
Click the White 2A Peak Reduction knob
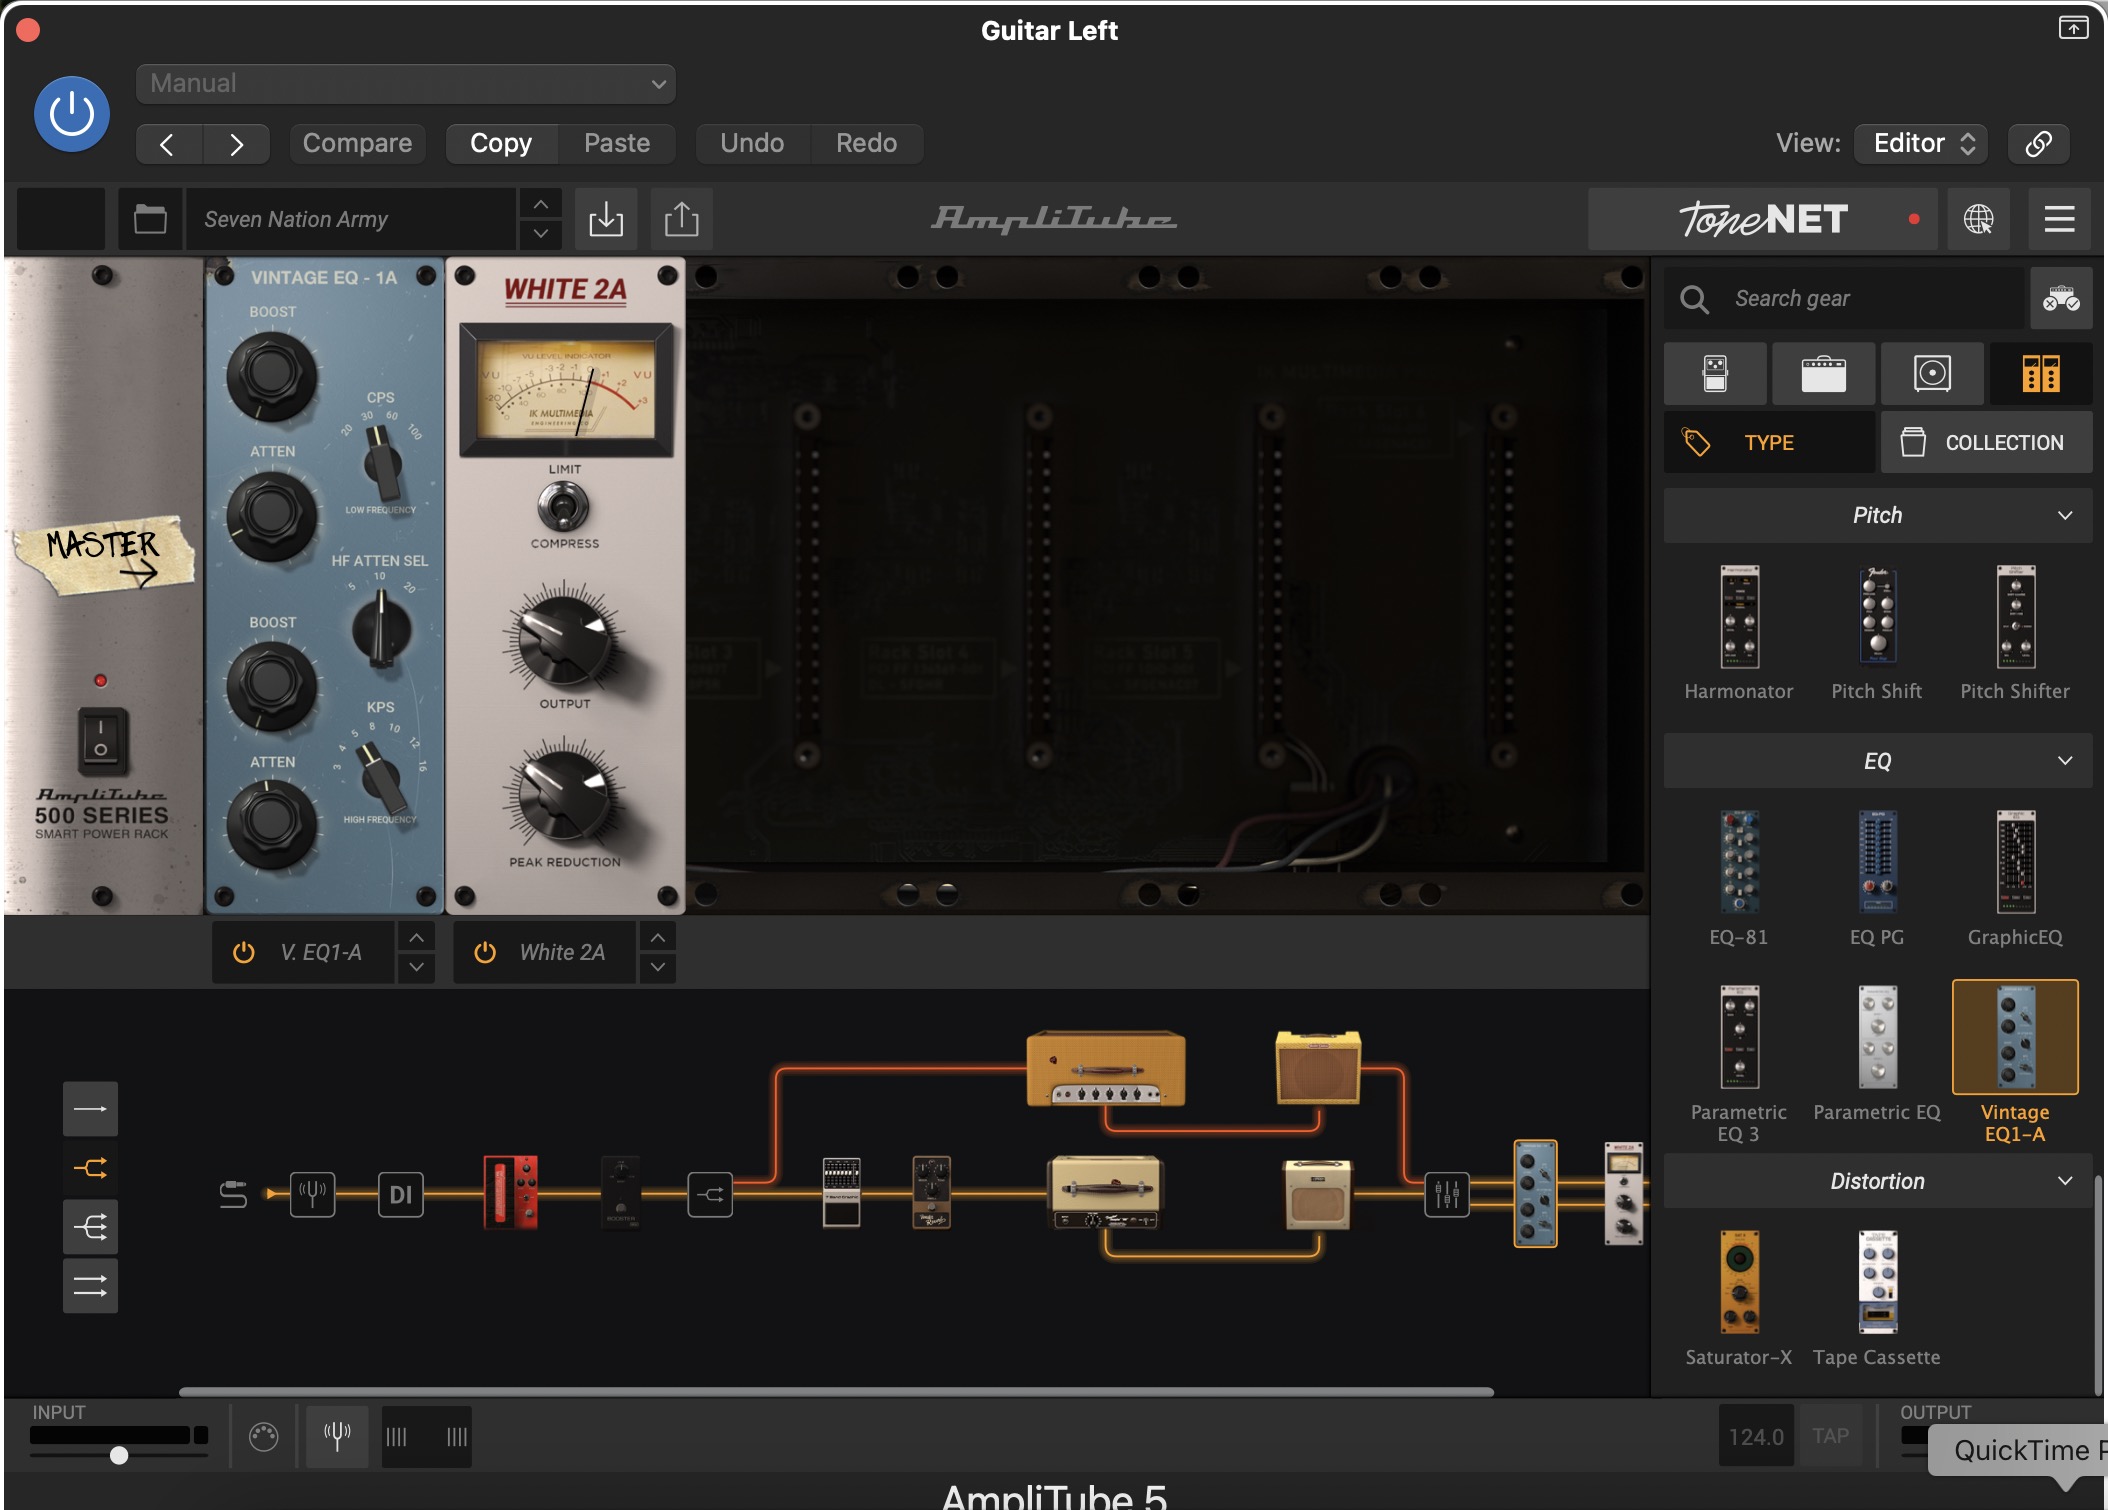[564, 799]
